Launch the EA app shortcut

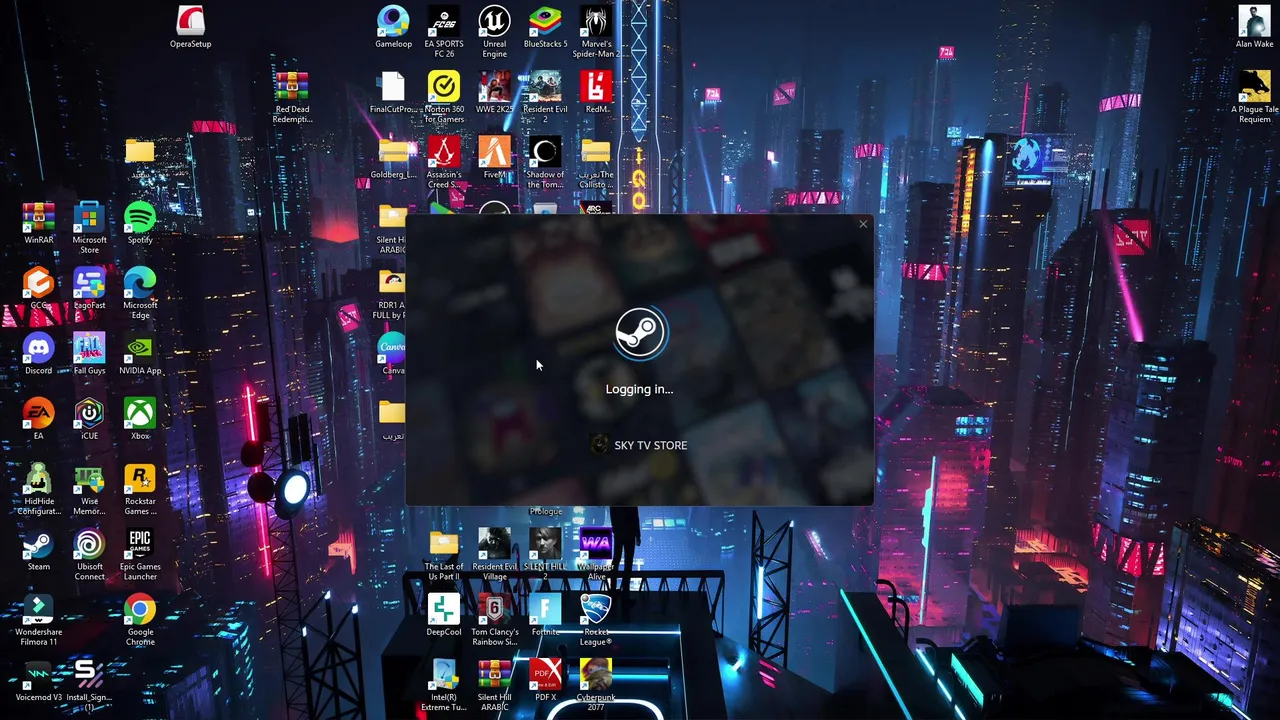point(39,418)
